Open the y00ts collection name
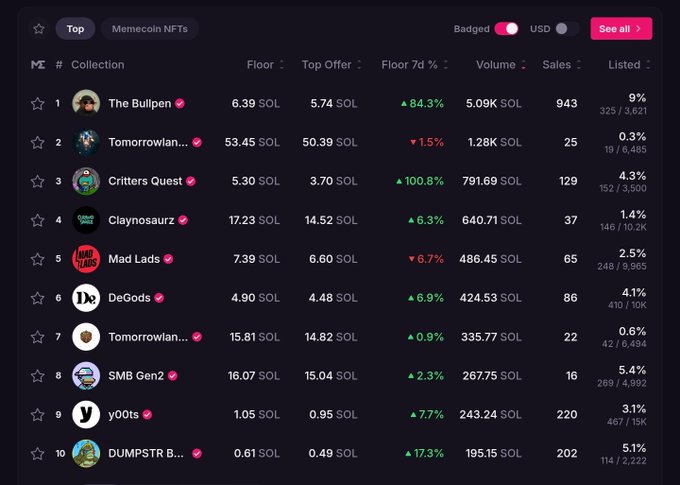This screenshot has width=680, height=485. click(124, 414)
